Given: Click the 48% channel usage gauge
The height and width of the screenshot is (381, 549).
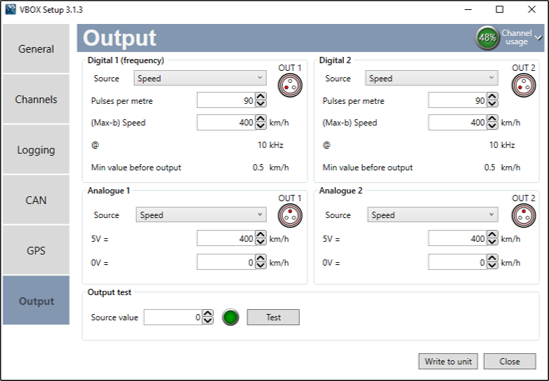Looking at the screenshot, I should tap(487, 37).
